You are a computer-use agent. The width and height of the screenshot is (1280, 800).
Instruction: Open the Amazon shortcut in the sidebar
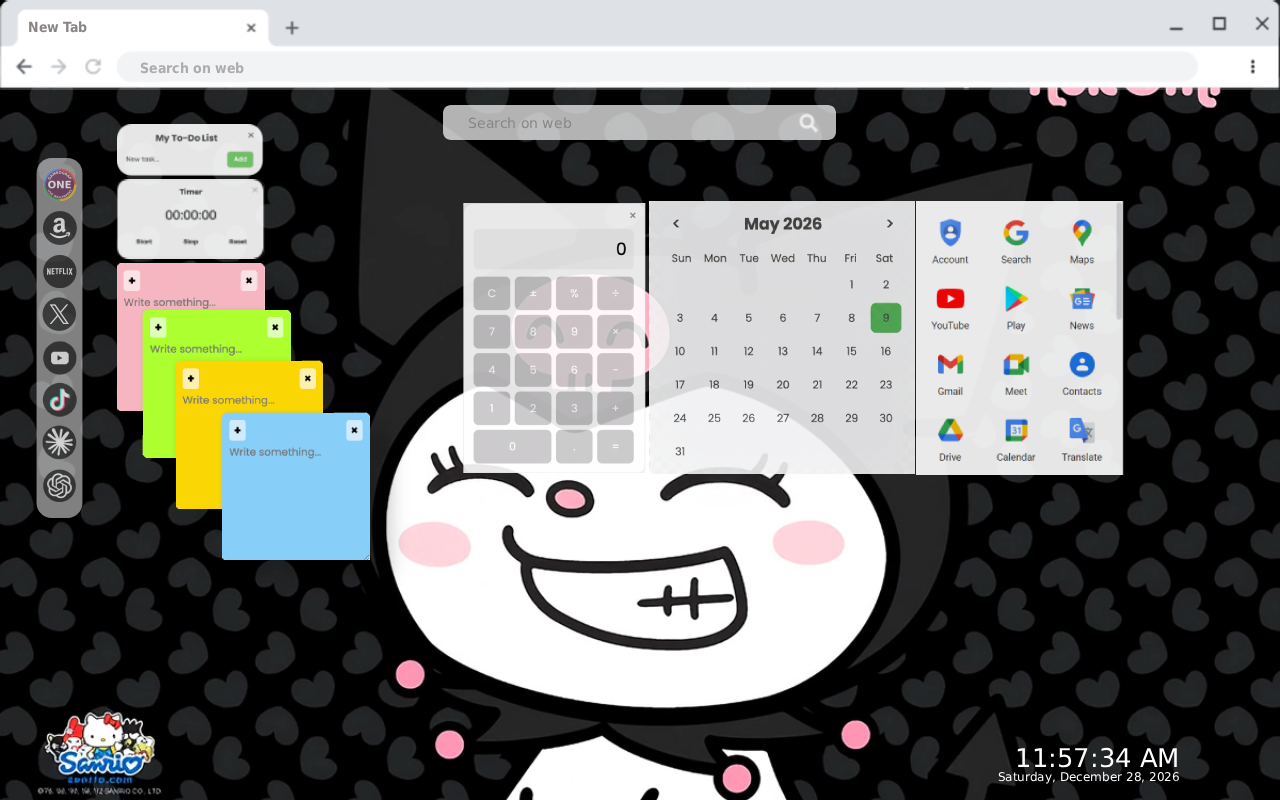[60, 228]
